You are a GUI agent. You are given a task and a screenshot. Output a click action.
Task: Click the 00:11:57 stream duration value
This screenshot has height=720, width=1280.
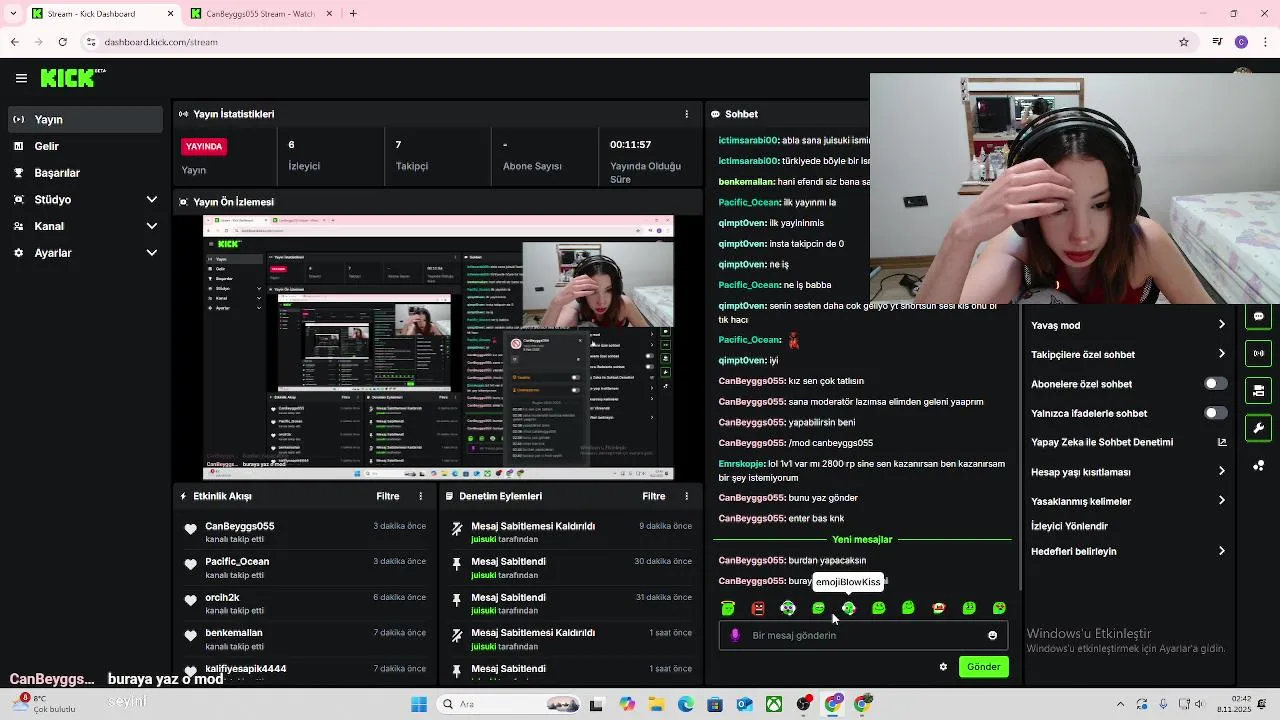point(630,145)
